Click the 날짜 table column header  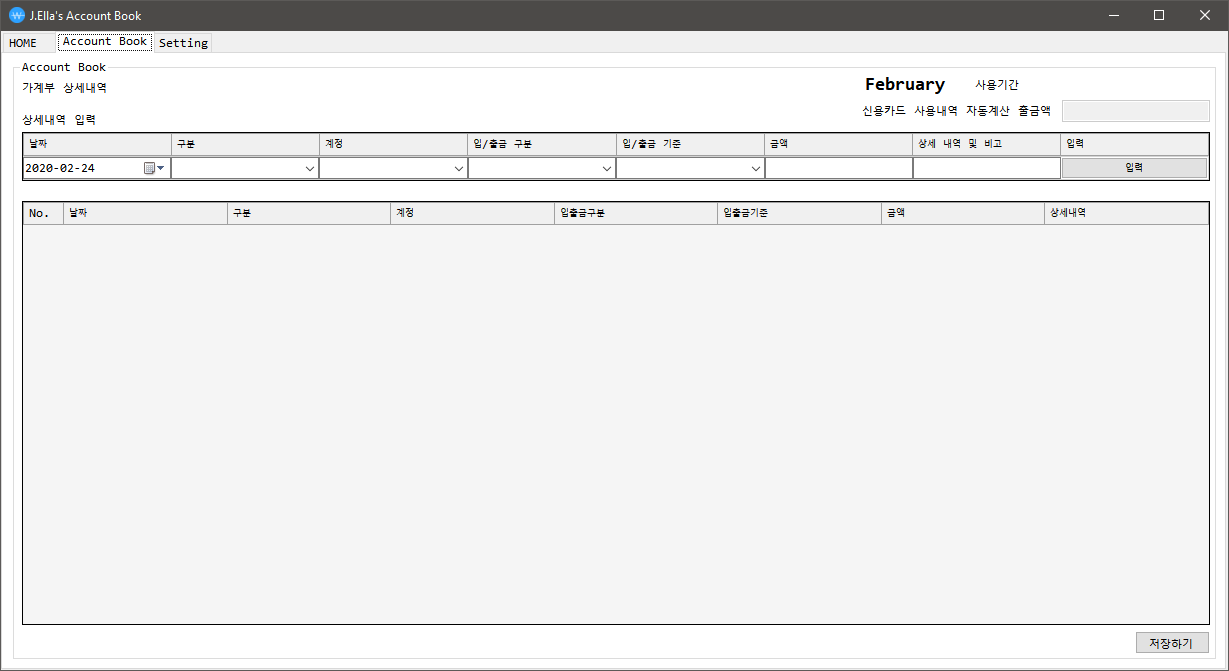coord(145,213)
